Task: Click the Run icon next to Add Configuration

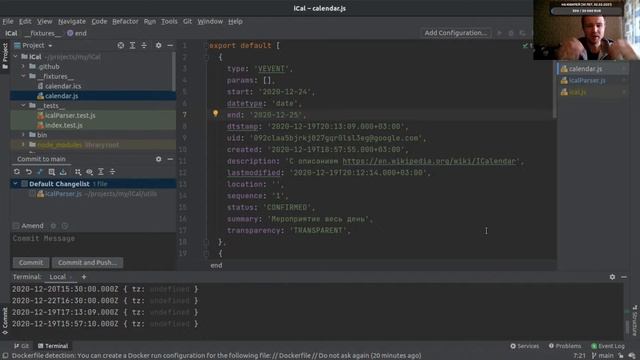Action: point(499,33)
